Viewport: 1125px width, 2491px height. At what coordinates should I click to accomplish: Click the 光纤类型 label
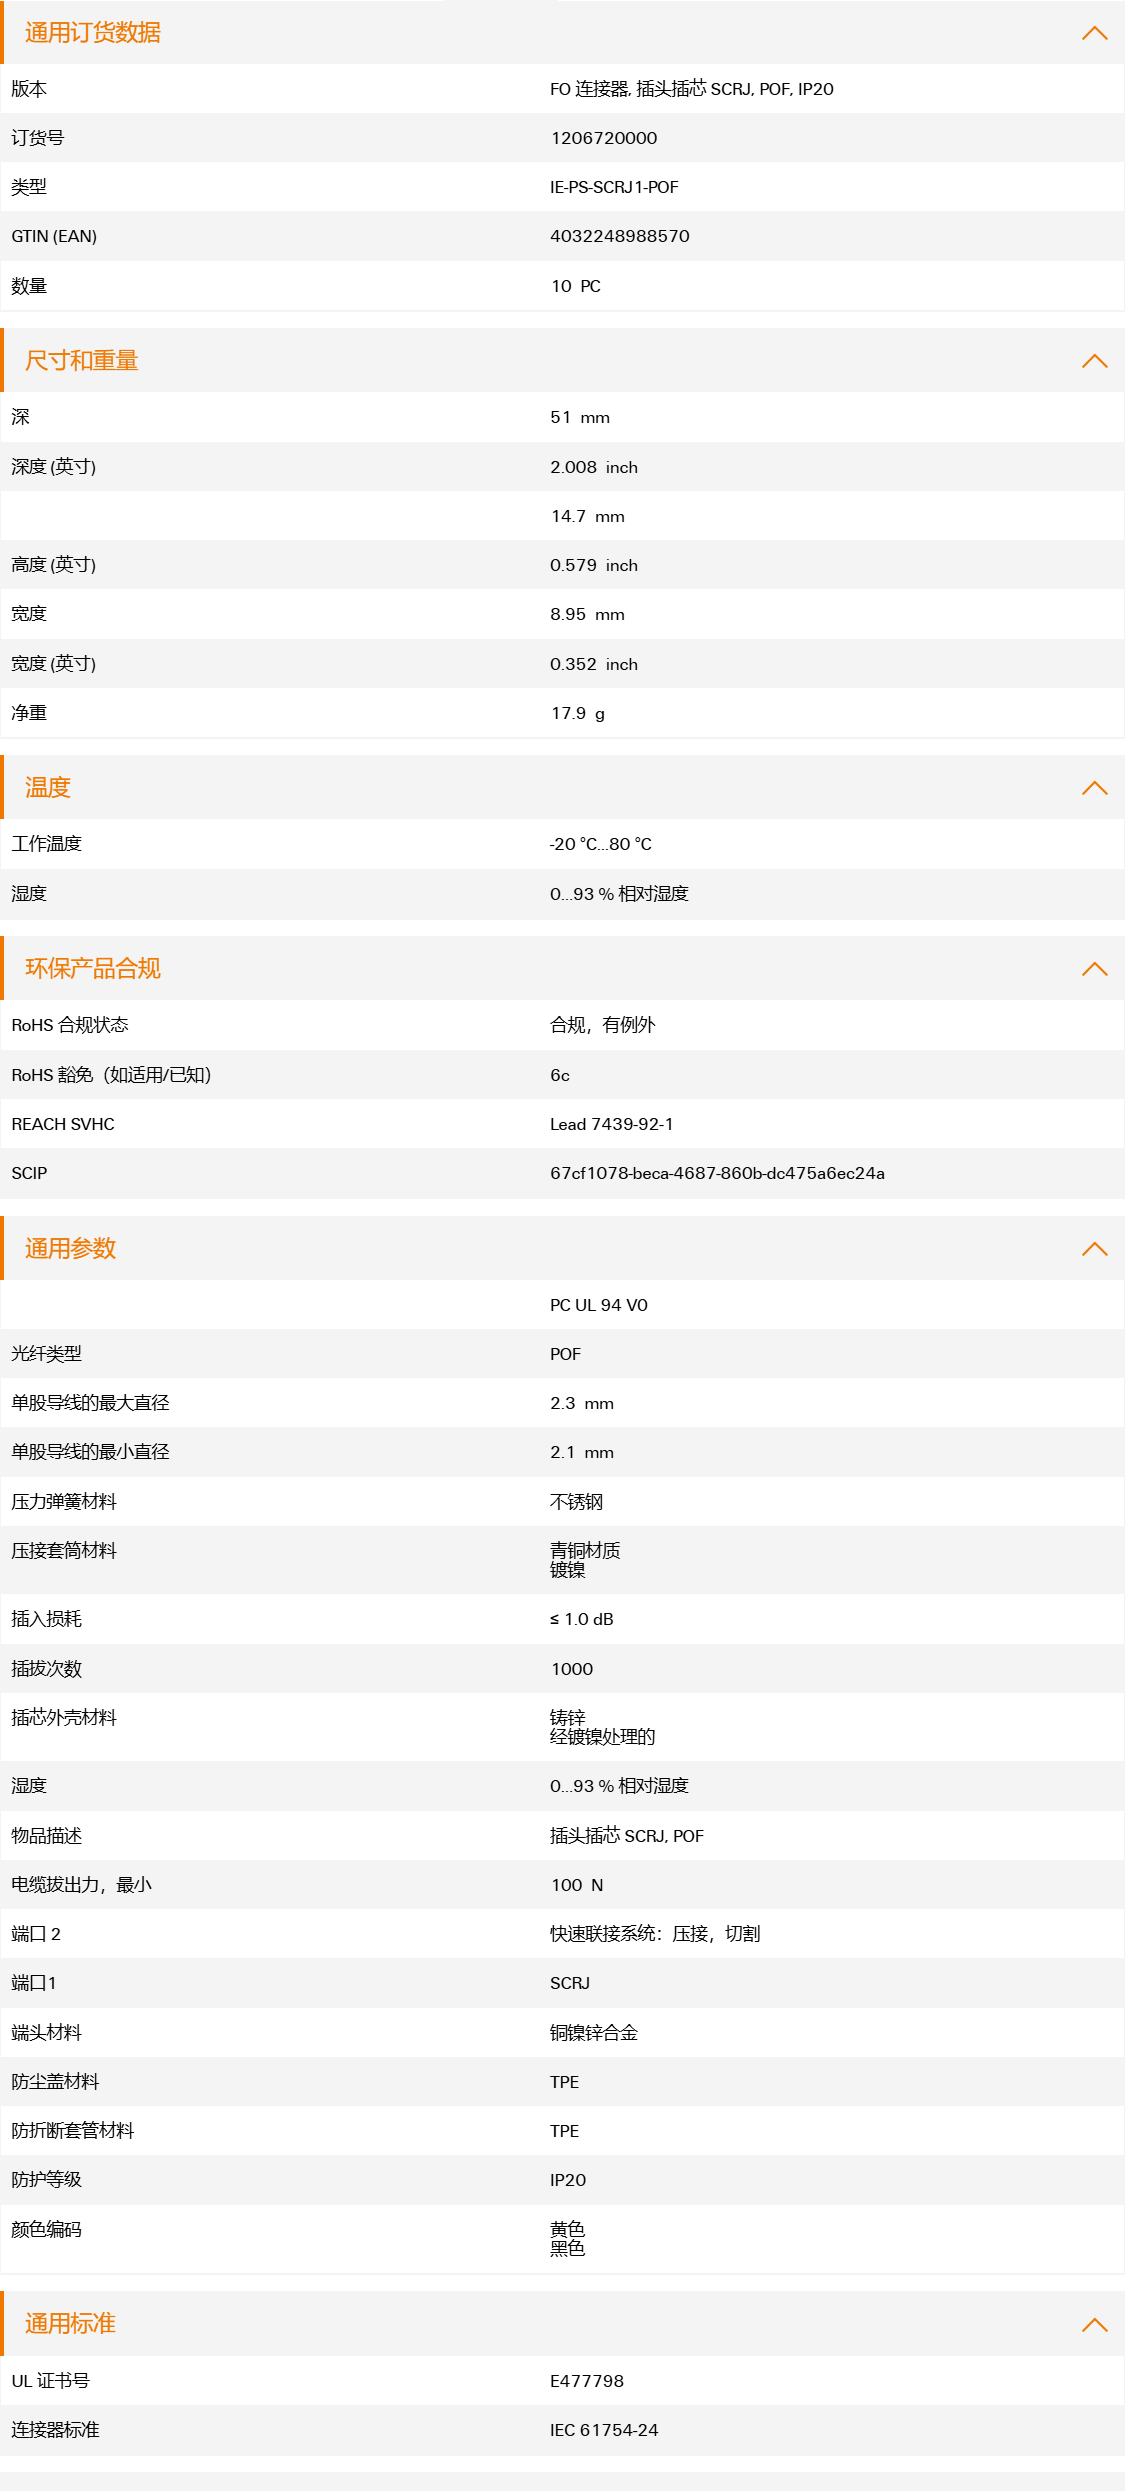click(47, 1354)
